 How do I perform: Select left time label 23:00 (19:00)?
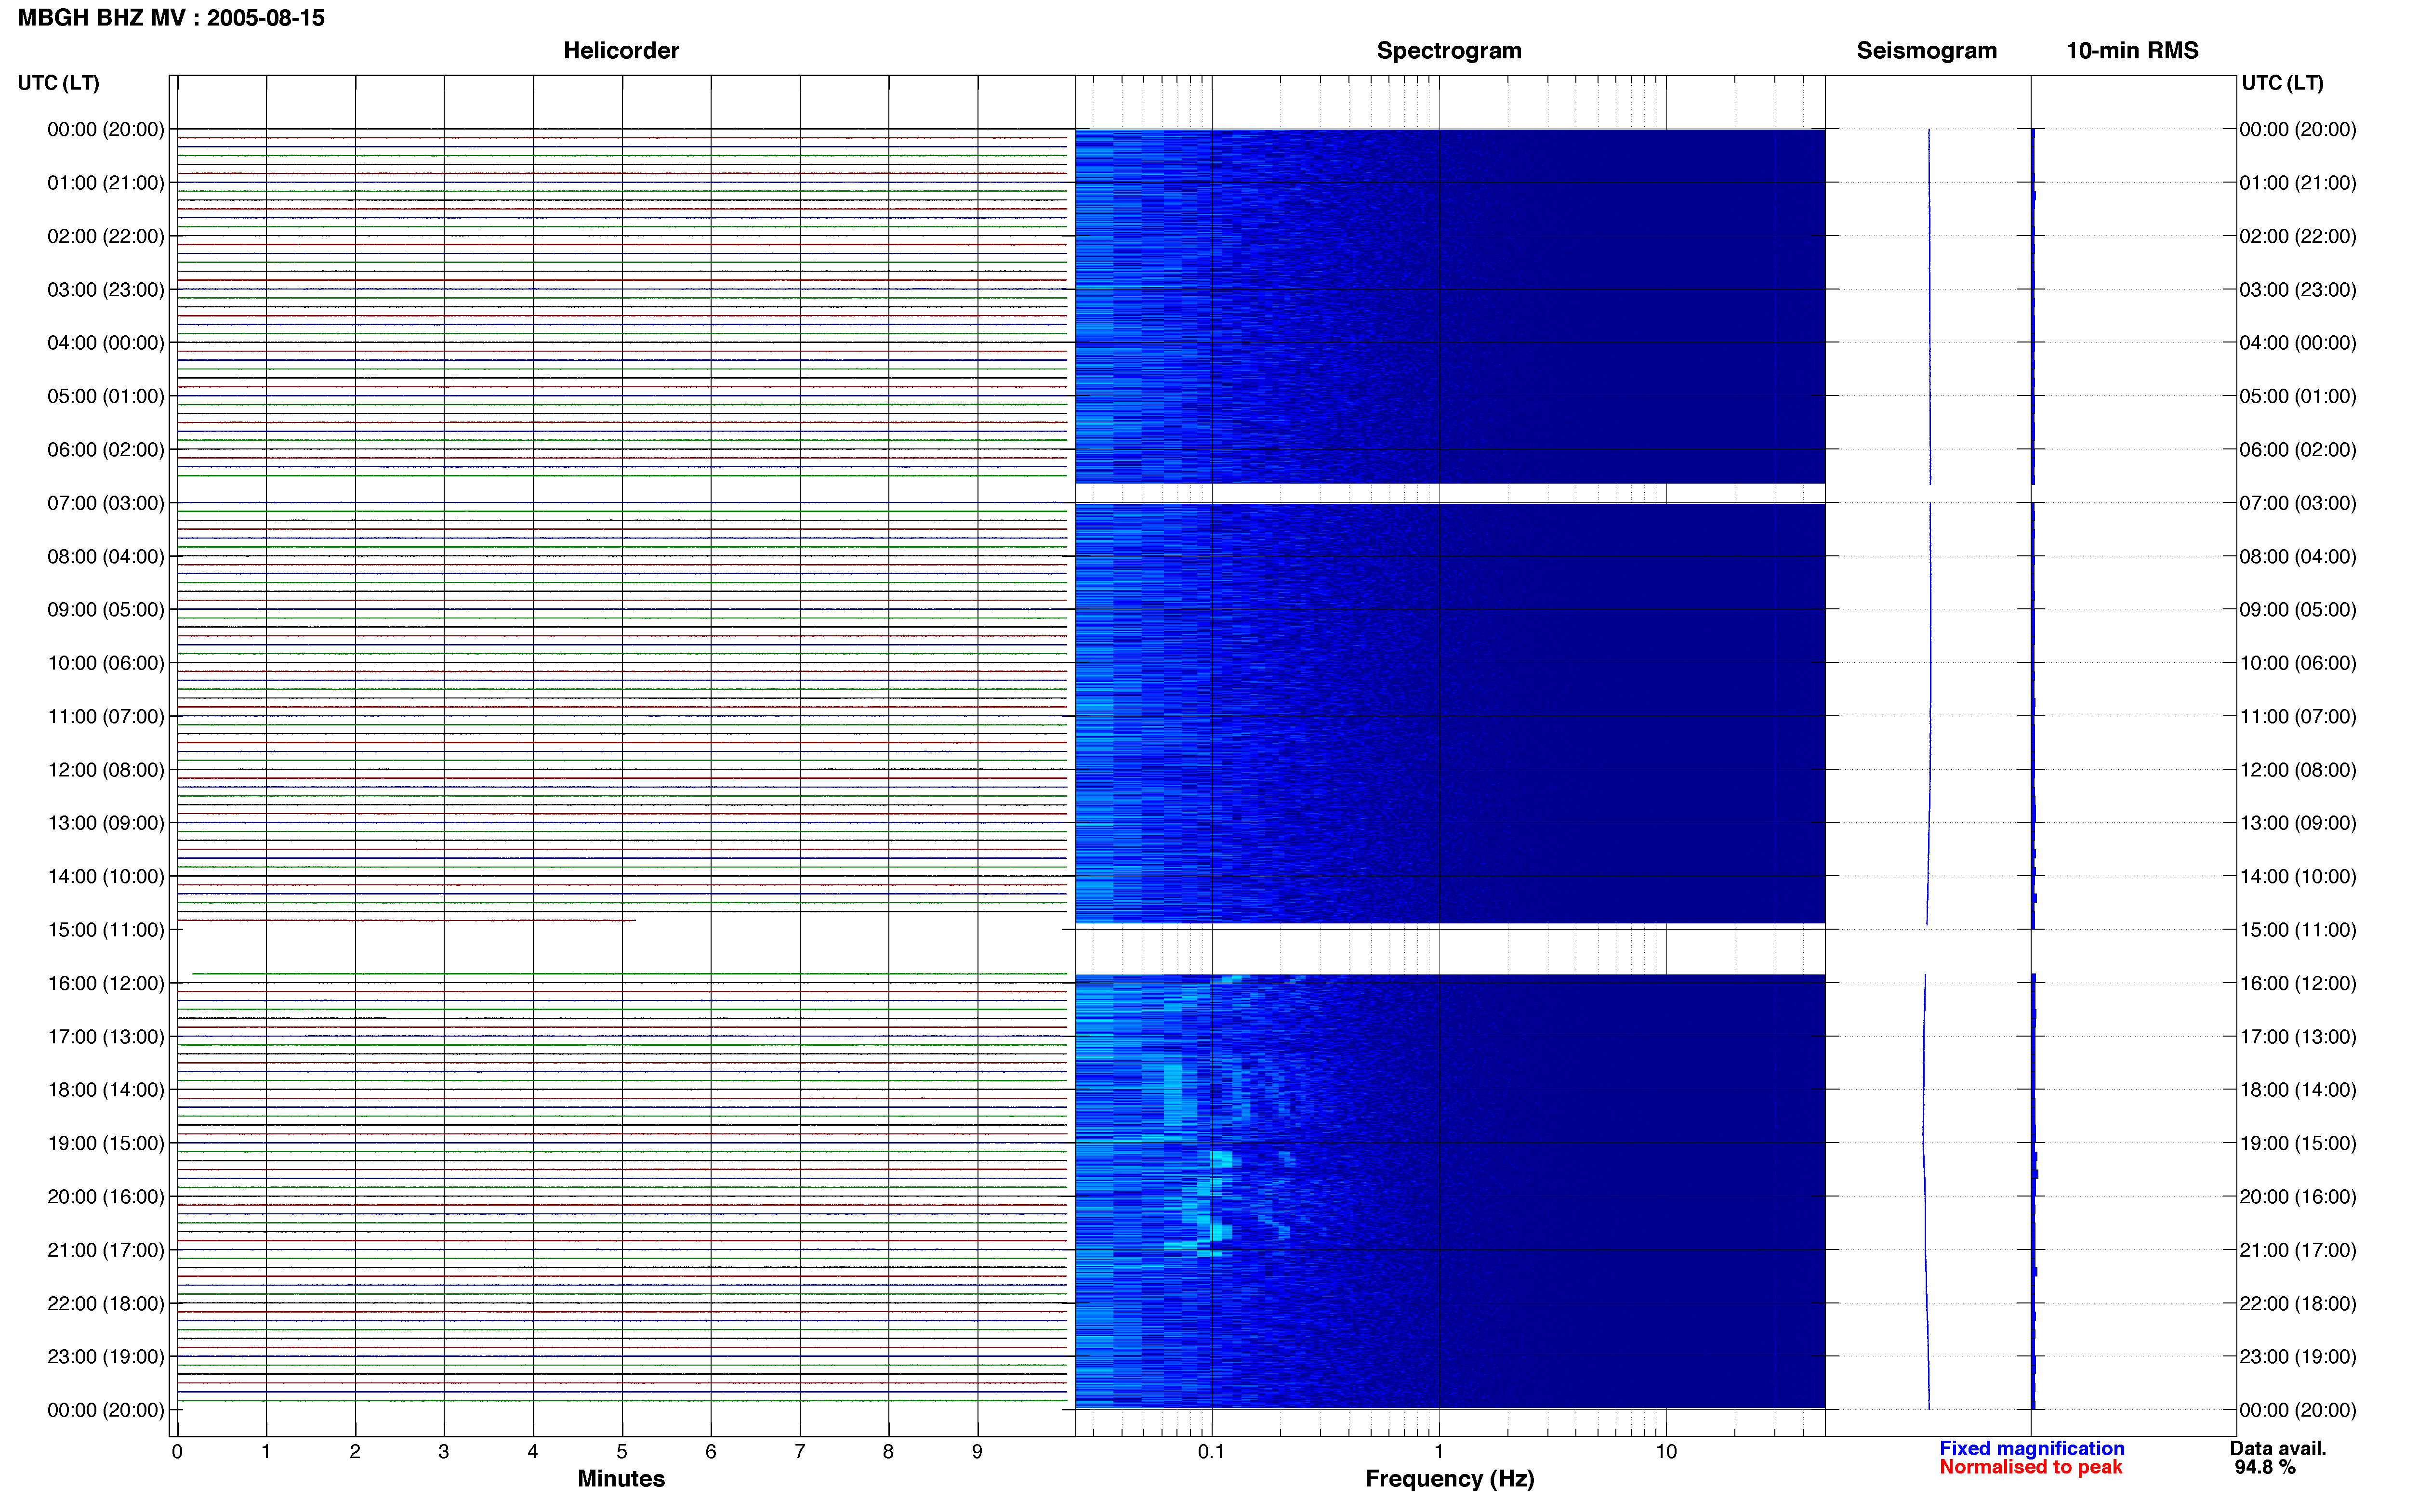(105, 1357)
